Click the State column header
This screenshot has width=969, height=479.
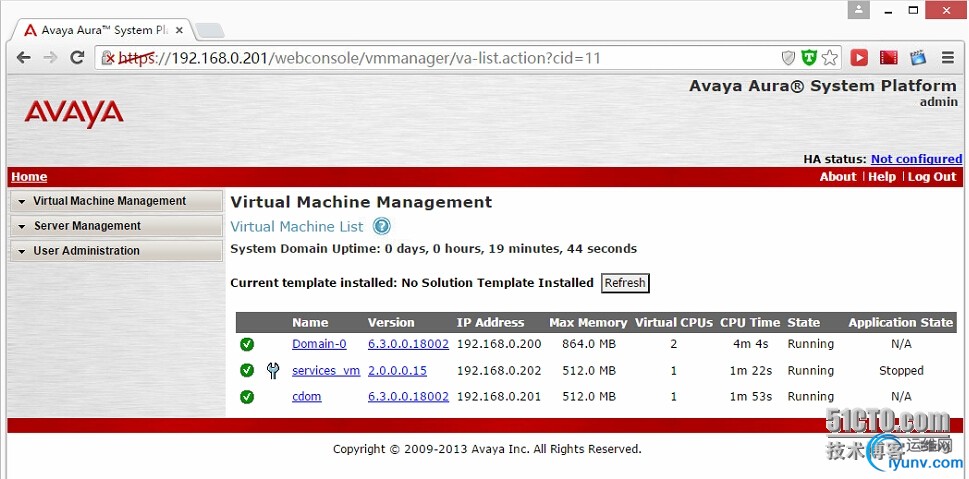tap(803, 323)
